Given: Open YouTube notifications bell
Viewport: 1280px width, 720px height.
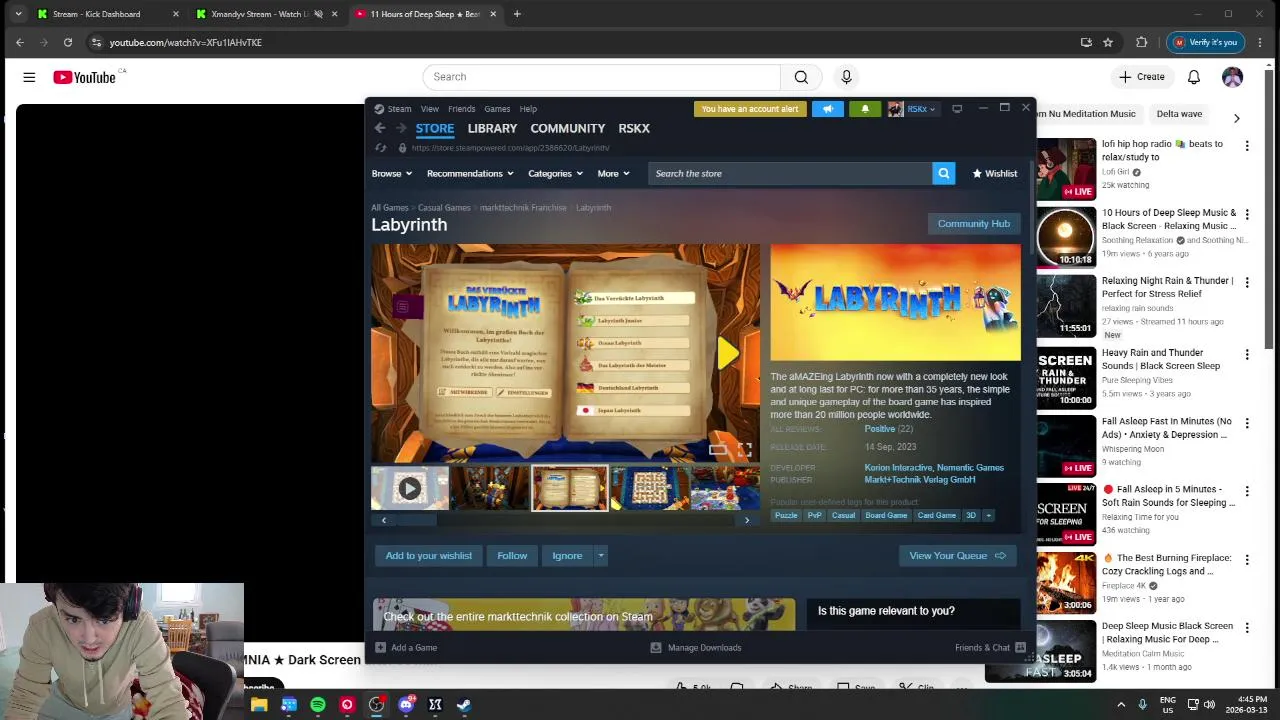Looking at the screenshot, I should pyautogui.click(x=1194, y=77).
